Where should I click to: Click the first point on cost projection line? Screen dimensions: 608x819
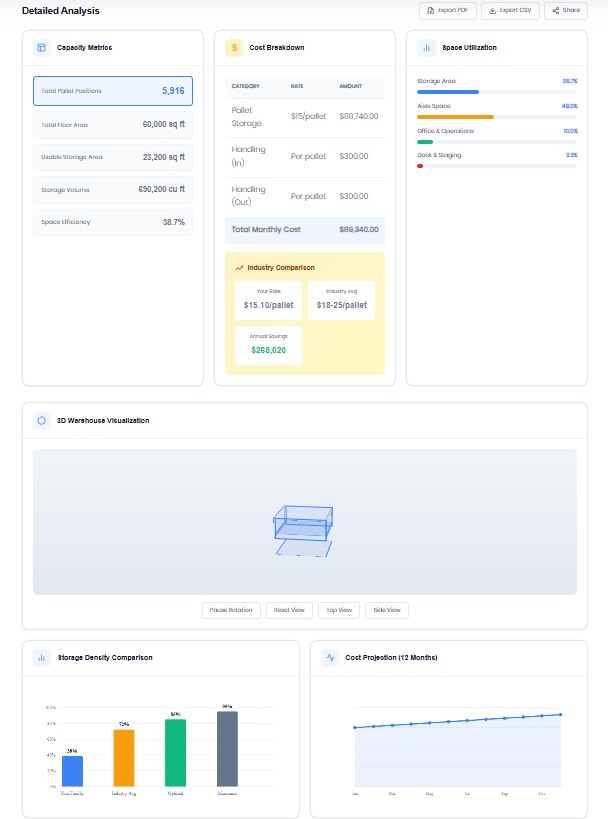355,727
